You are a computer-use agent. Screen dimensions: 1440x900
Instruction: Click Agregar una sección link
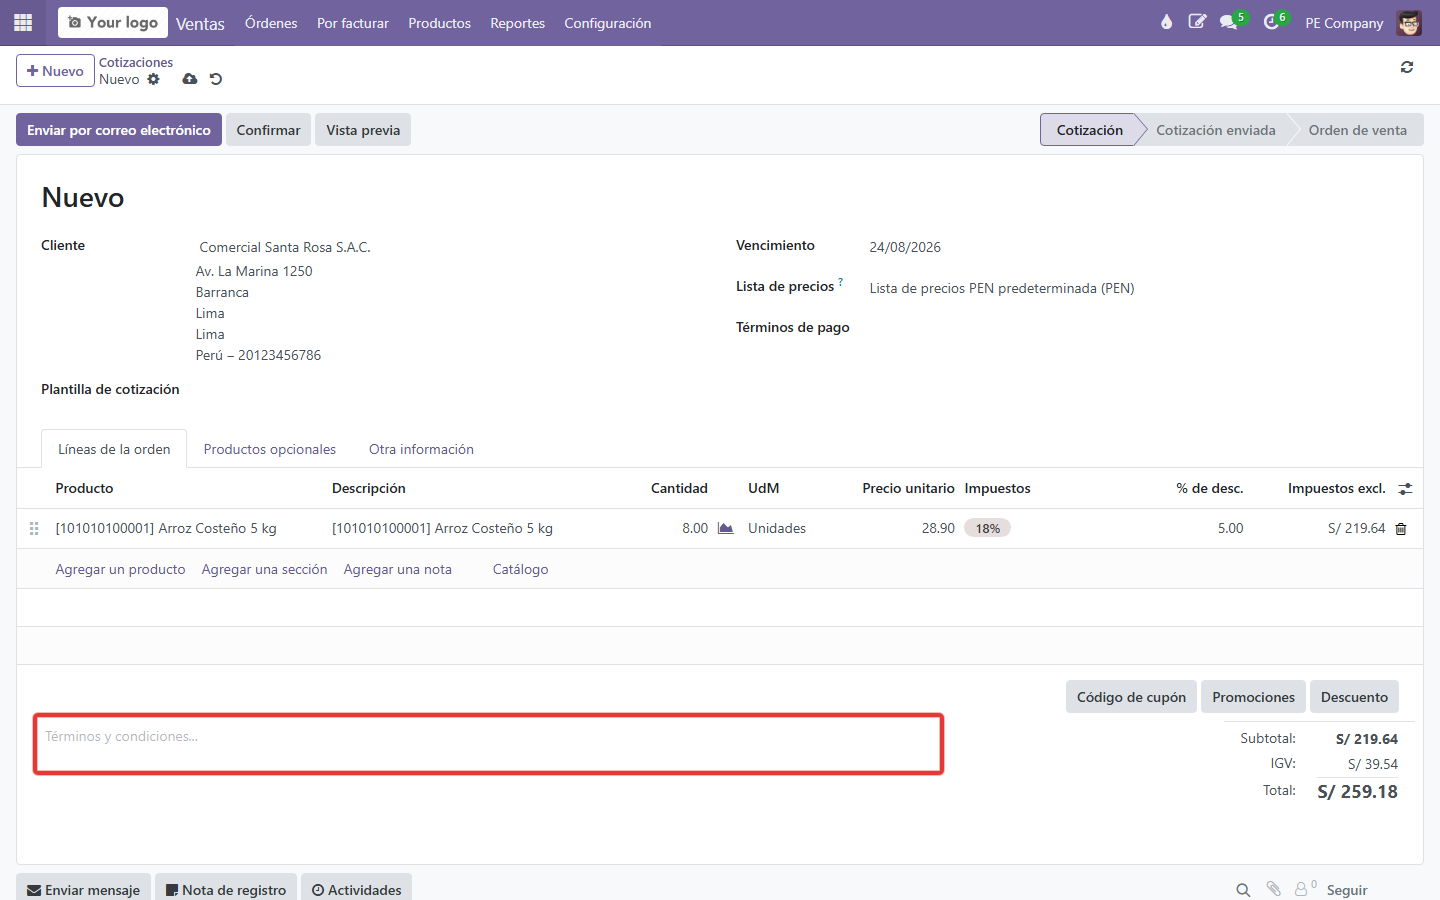tap(264, 569)
